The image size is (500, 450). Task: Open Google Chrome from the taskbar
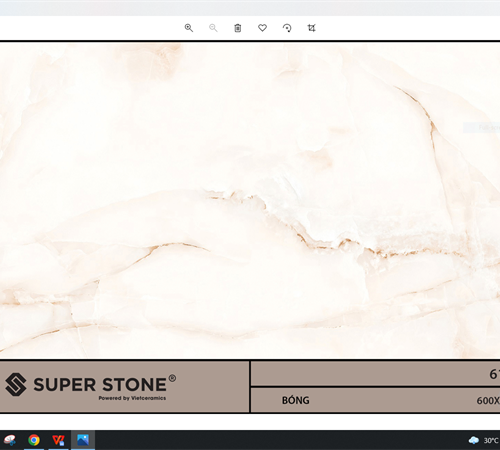tap(34, 440)
